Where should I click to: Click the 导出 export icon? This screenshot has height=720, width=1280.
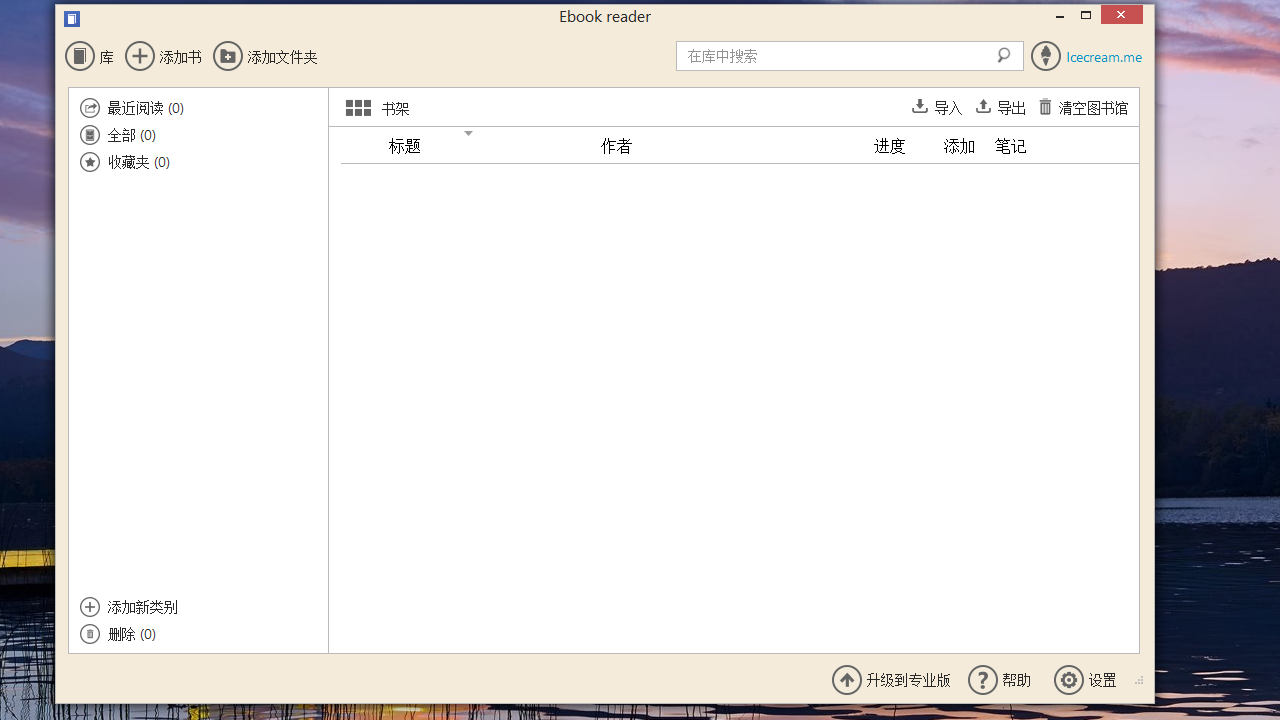[982, 106]
